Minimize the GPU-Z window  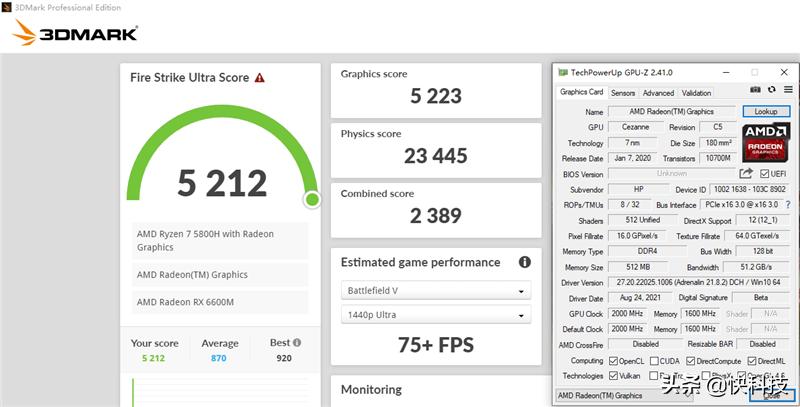tap(726, 72)
